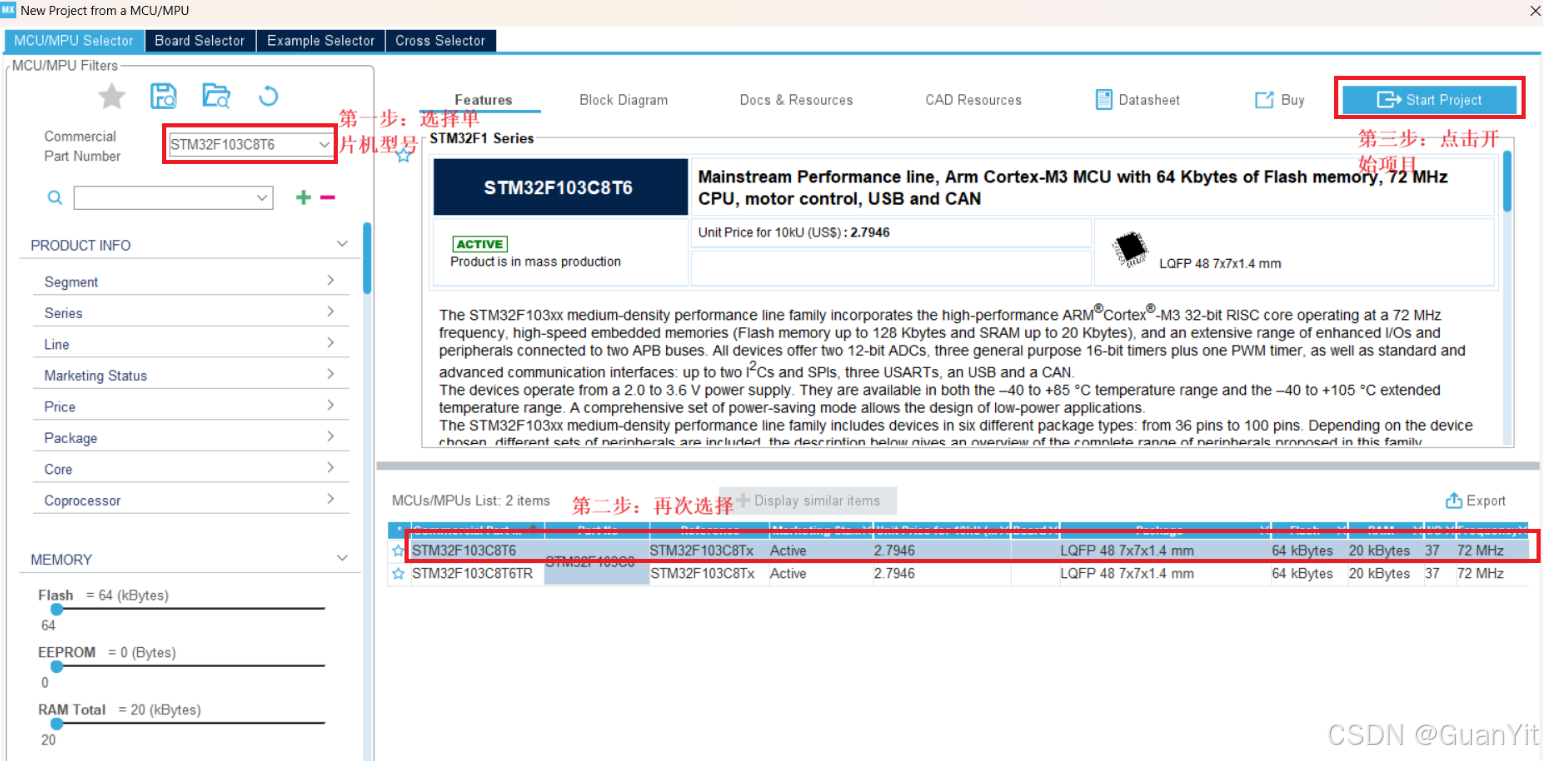
Task: Click the filters panel vertical scrollbar
Action: pos(367,258)
